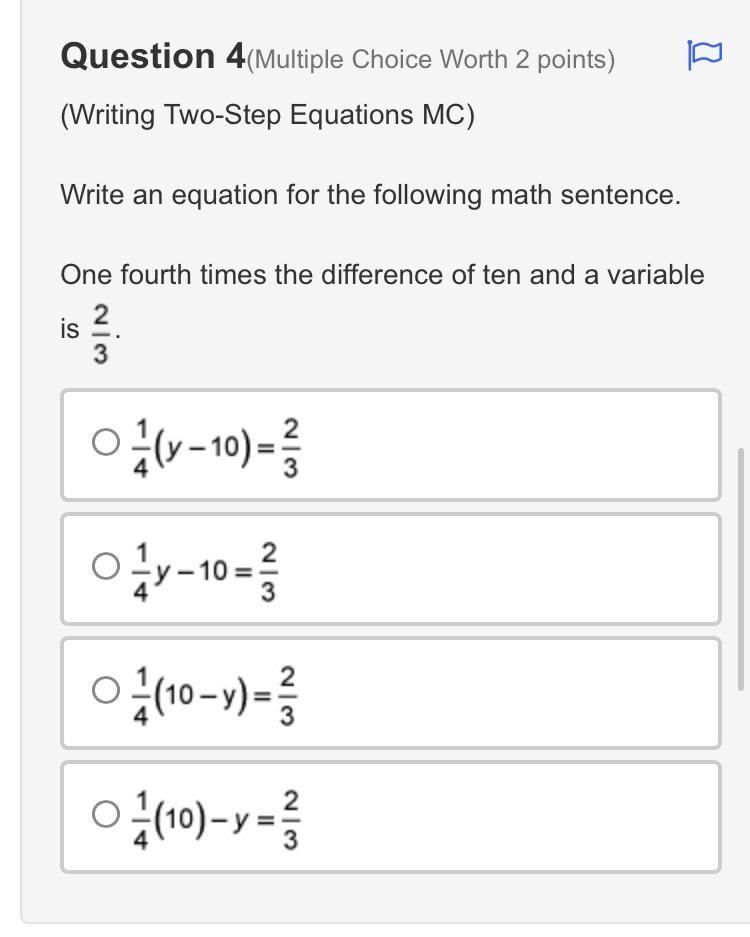Click blank area of second answer box
This screenshot has height=937, width=750.
tap(508, 569)
